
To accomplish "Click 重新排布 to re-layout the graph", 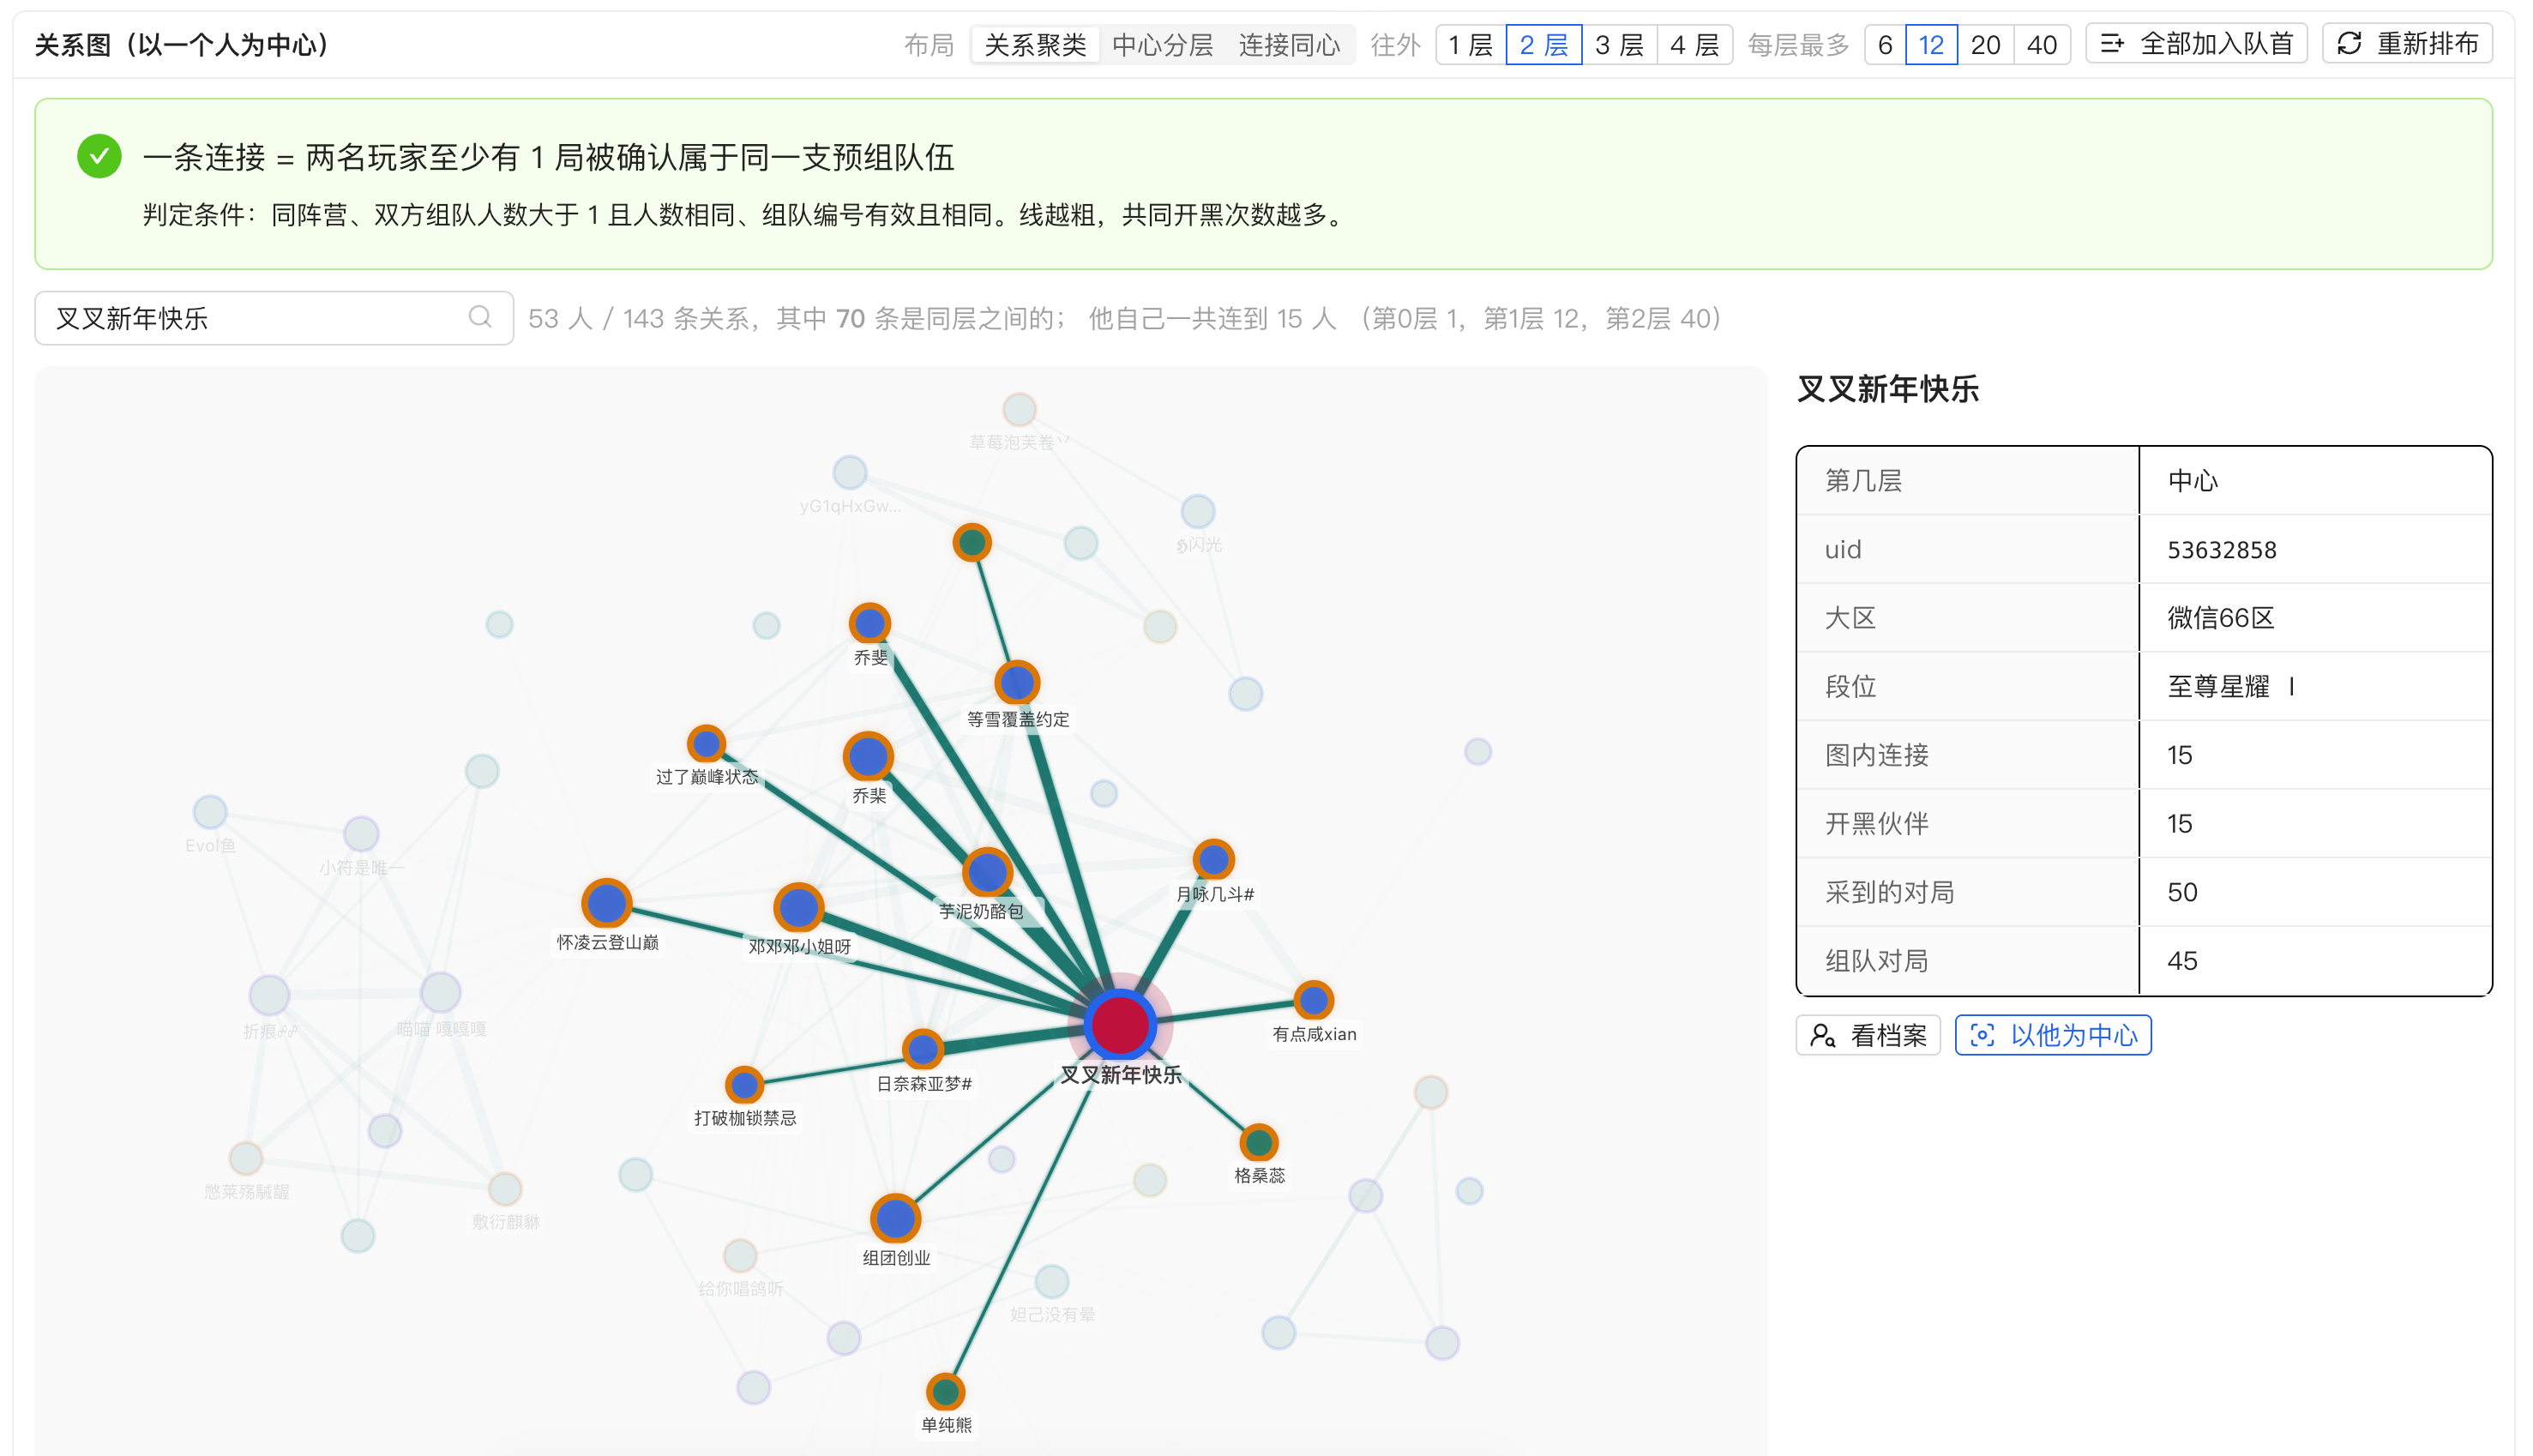I will [x=2407, y=44].
